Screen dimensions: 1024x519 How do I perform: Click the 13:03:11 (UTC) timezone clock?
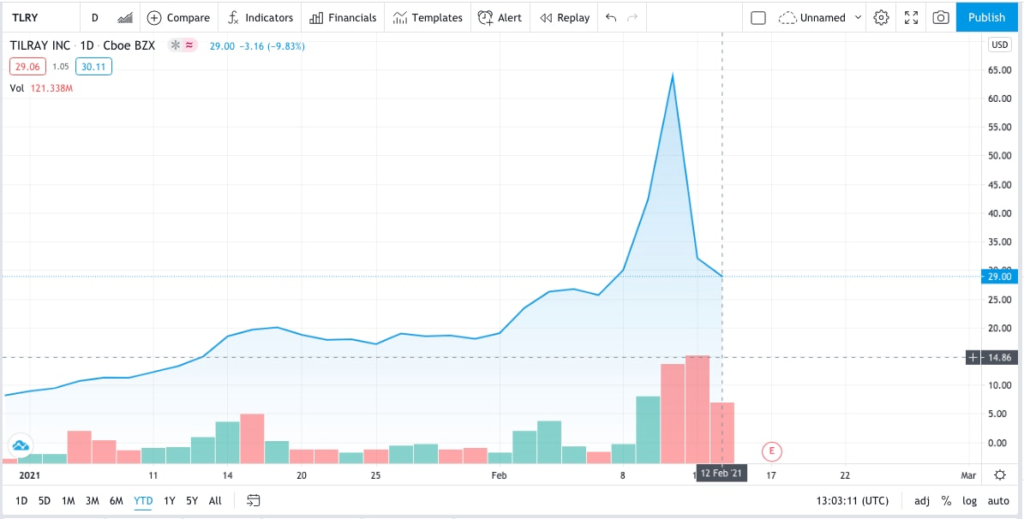852,501
